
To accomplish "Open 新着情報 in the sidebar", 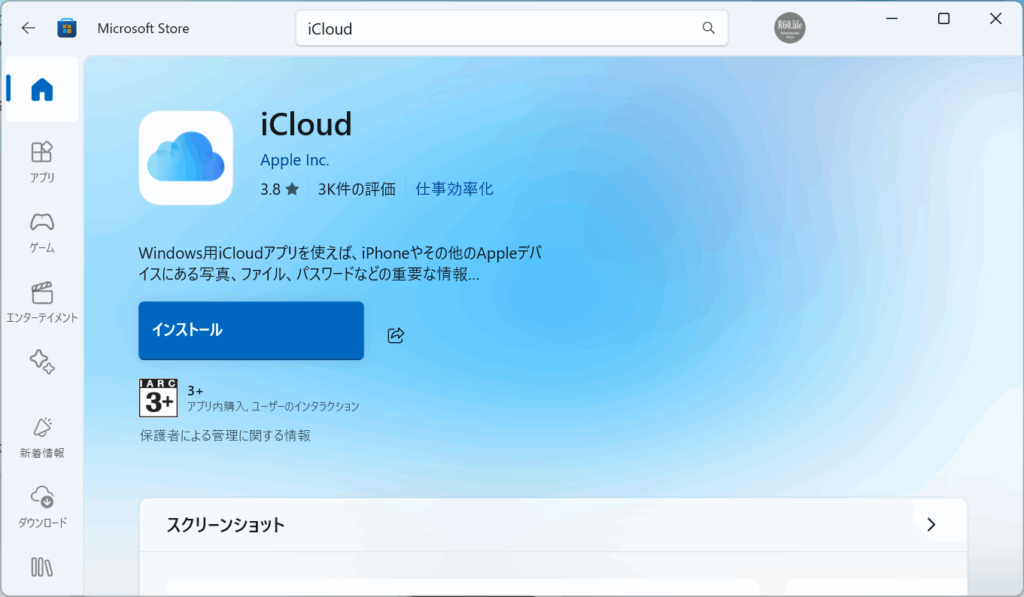I will [x=42, y=436].
